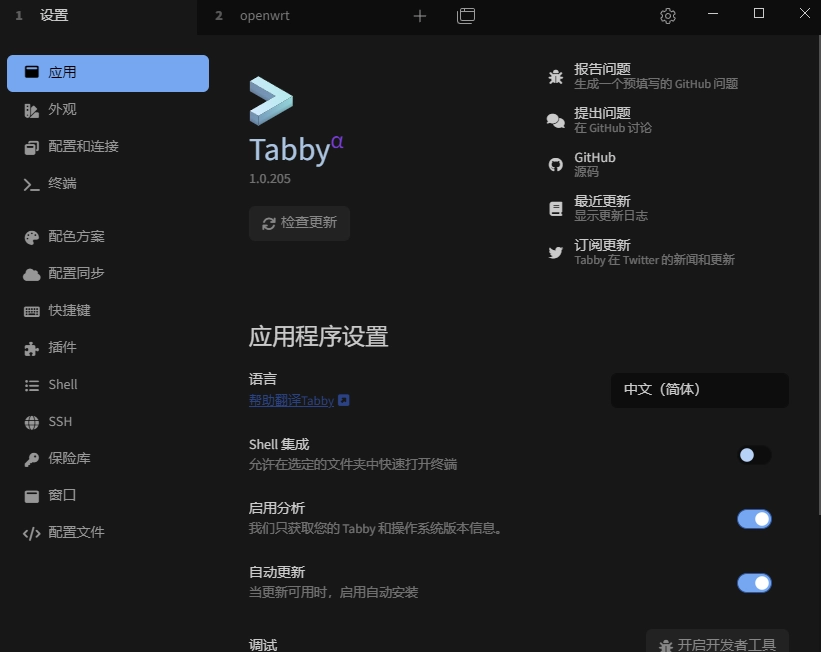Open 订阅更新 Twitter link
Image resolution: width=821 pixels, height=652 pixels.
(654, 252)
